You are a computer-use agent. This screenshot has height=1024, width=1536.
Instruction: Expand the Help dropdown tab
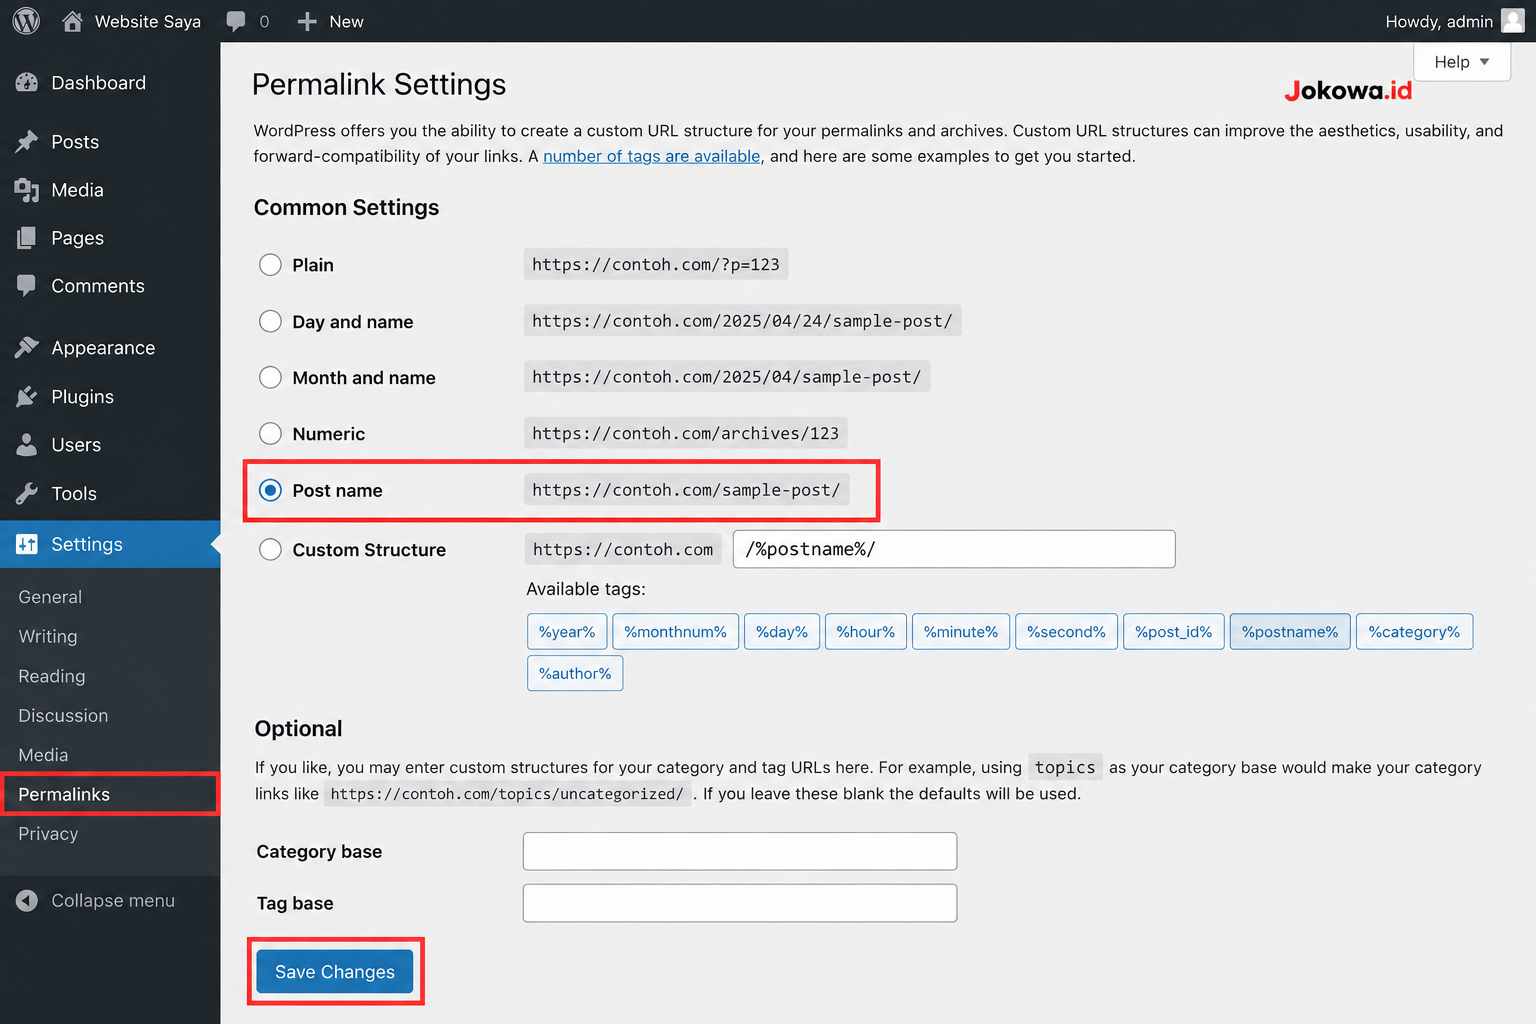(1461, 62)
